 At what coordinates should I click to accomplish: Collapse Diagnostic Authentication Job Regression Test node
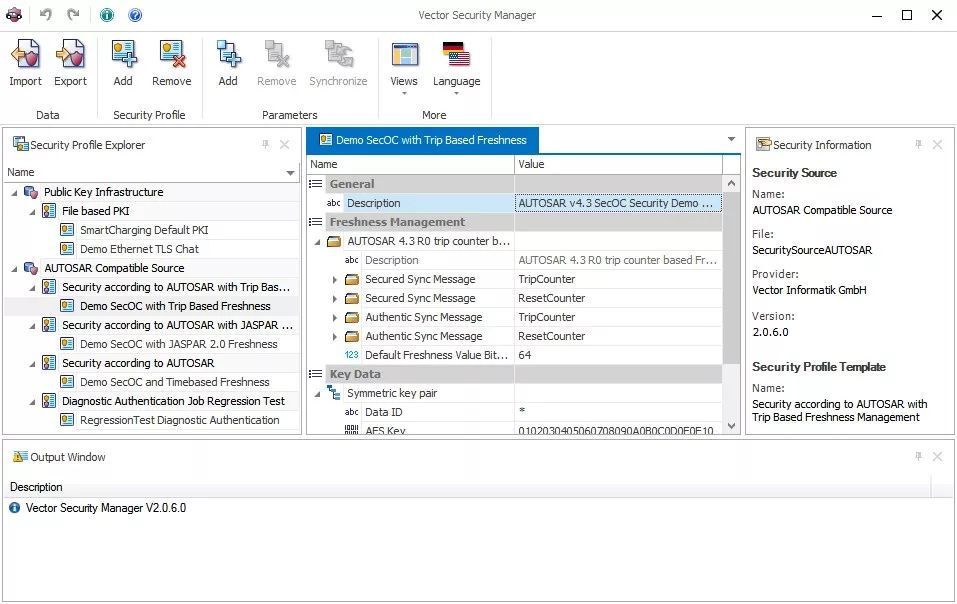tap(32, 401)
